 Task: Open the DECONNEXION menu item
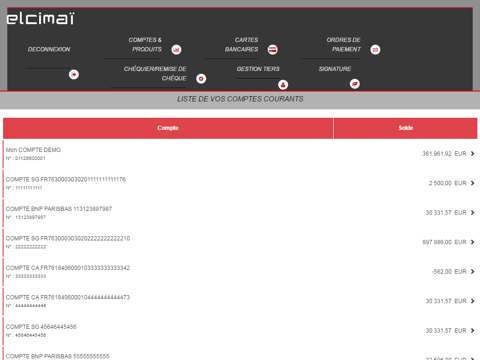click(49, 49)
